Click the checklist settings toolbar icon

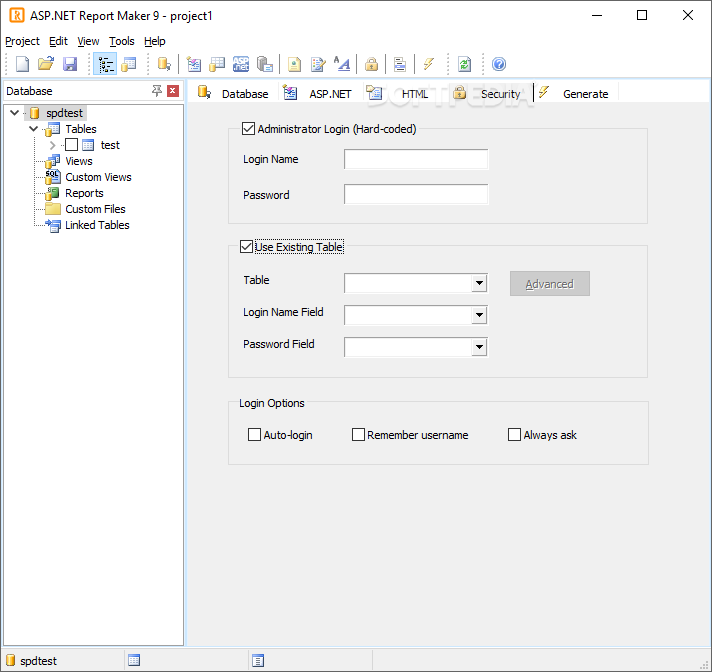[194, 64]
